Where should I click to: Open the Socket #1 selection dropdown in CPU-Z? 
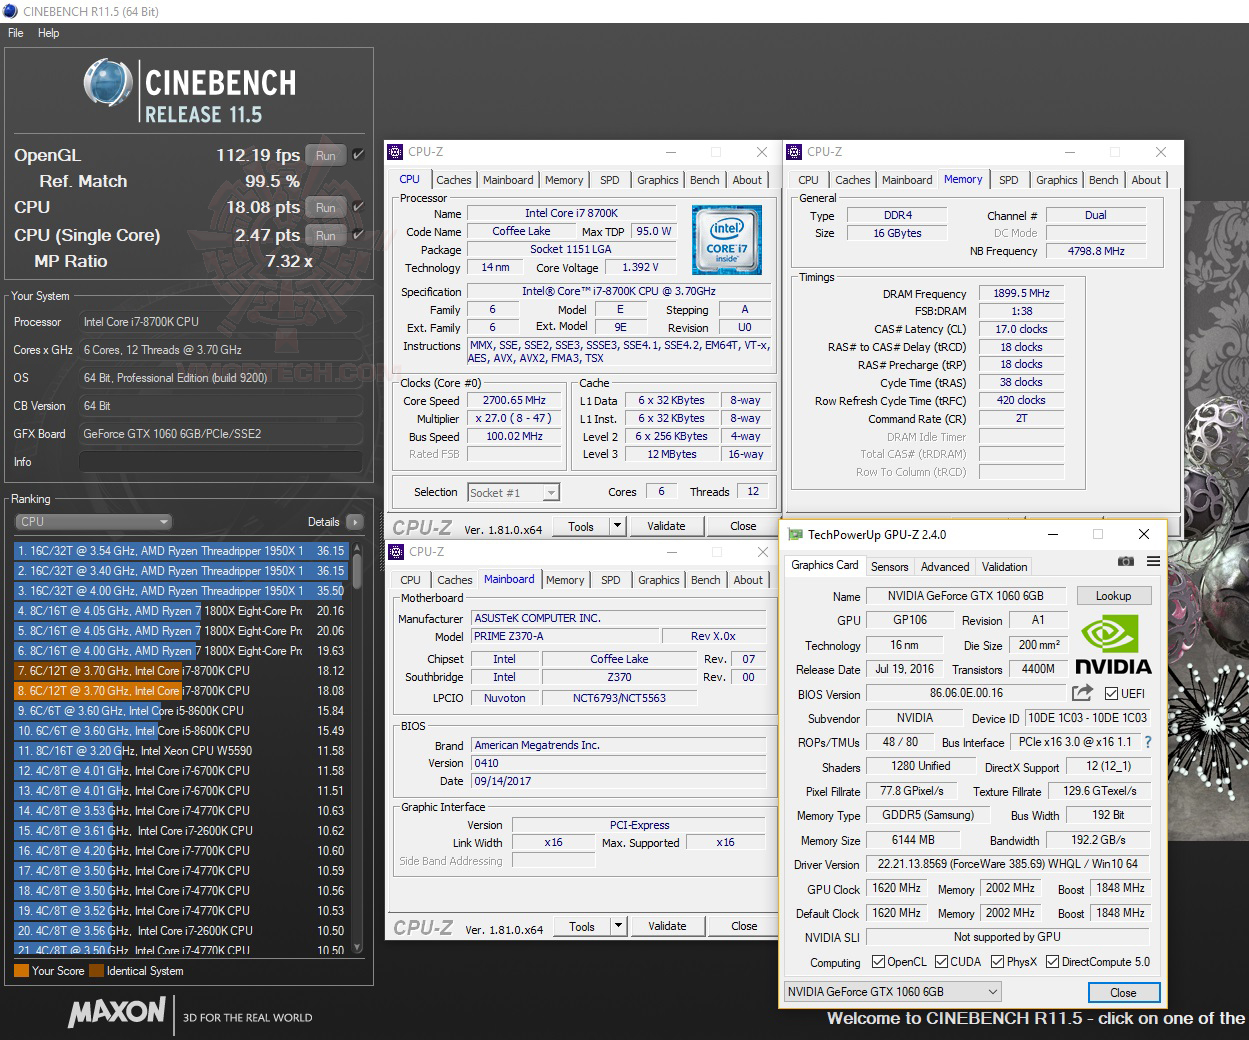(551, 492)
